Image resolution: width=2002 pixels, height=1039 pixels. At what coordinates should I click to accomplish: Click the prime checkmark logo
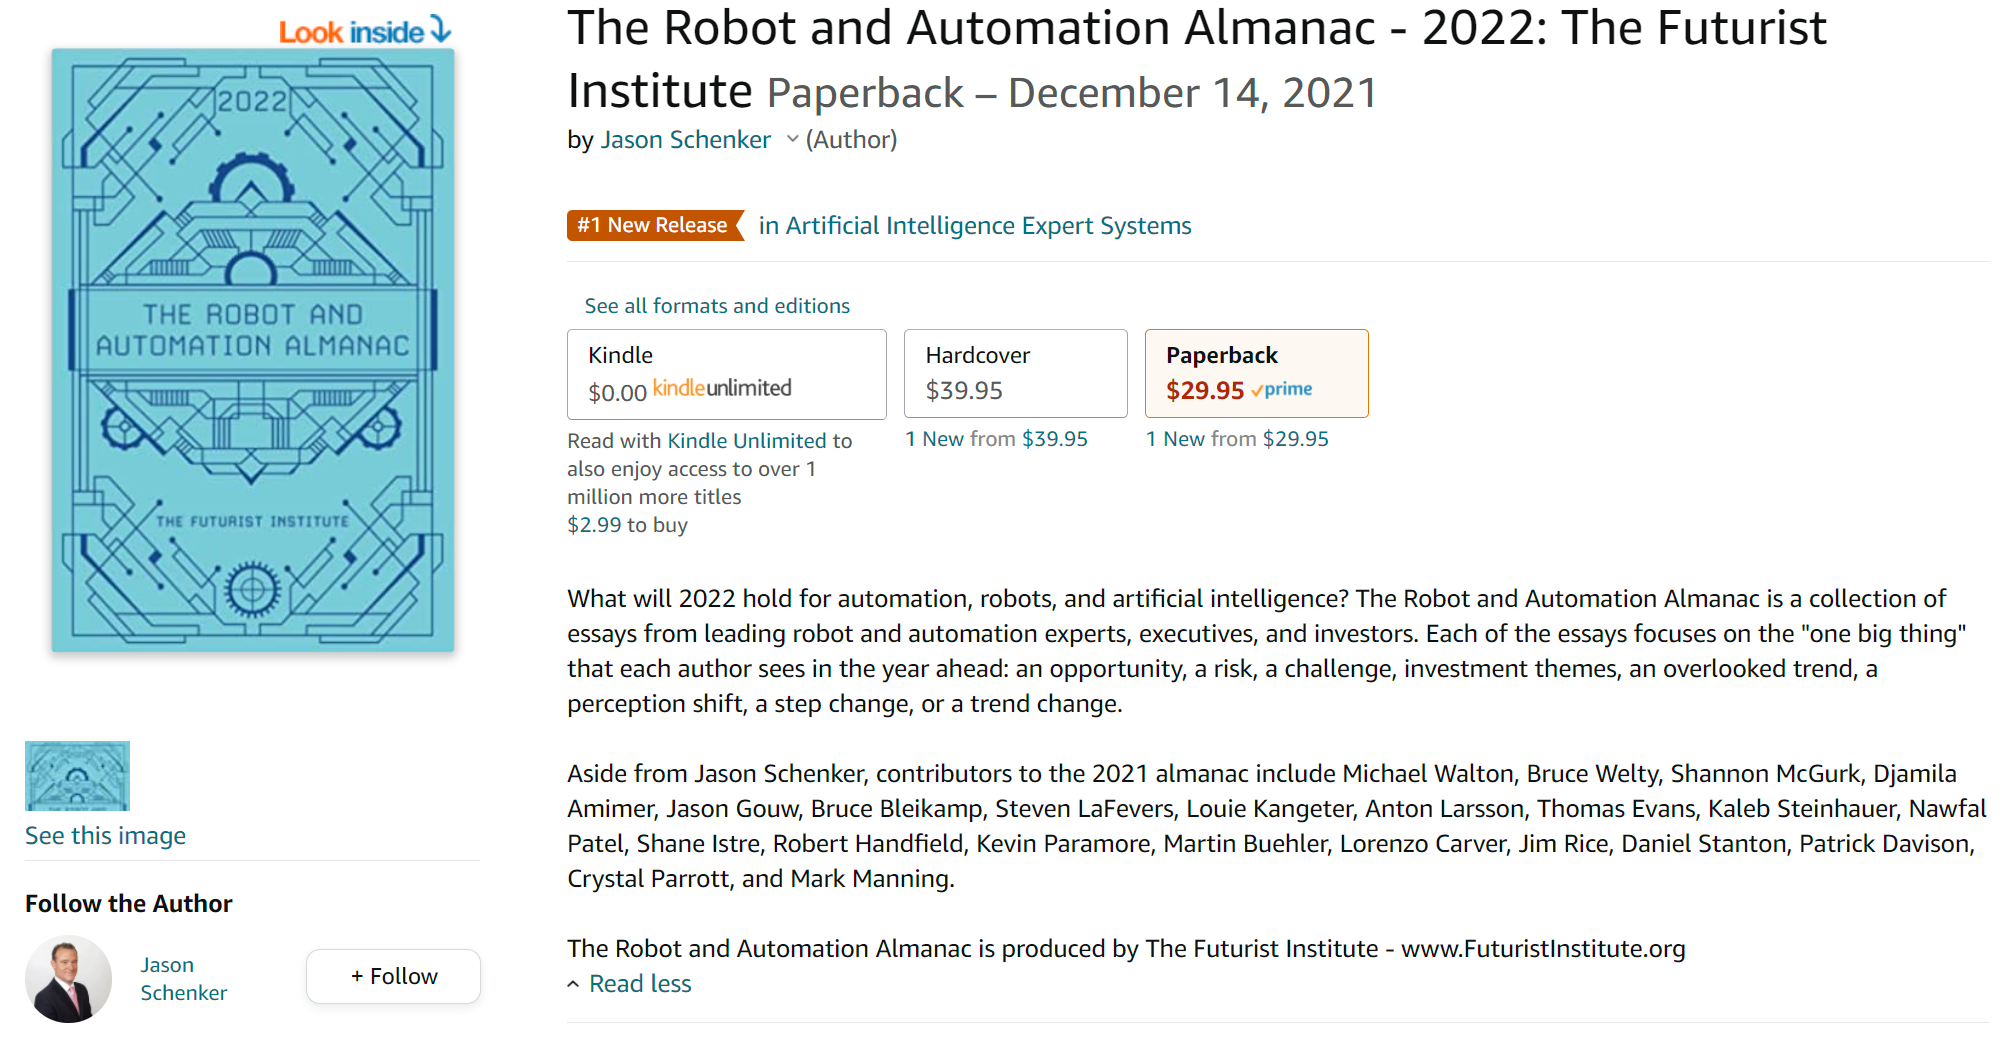1282,389
